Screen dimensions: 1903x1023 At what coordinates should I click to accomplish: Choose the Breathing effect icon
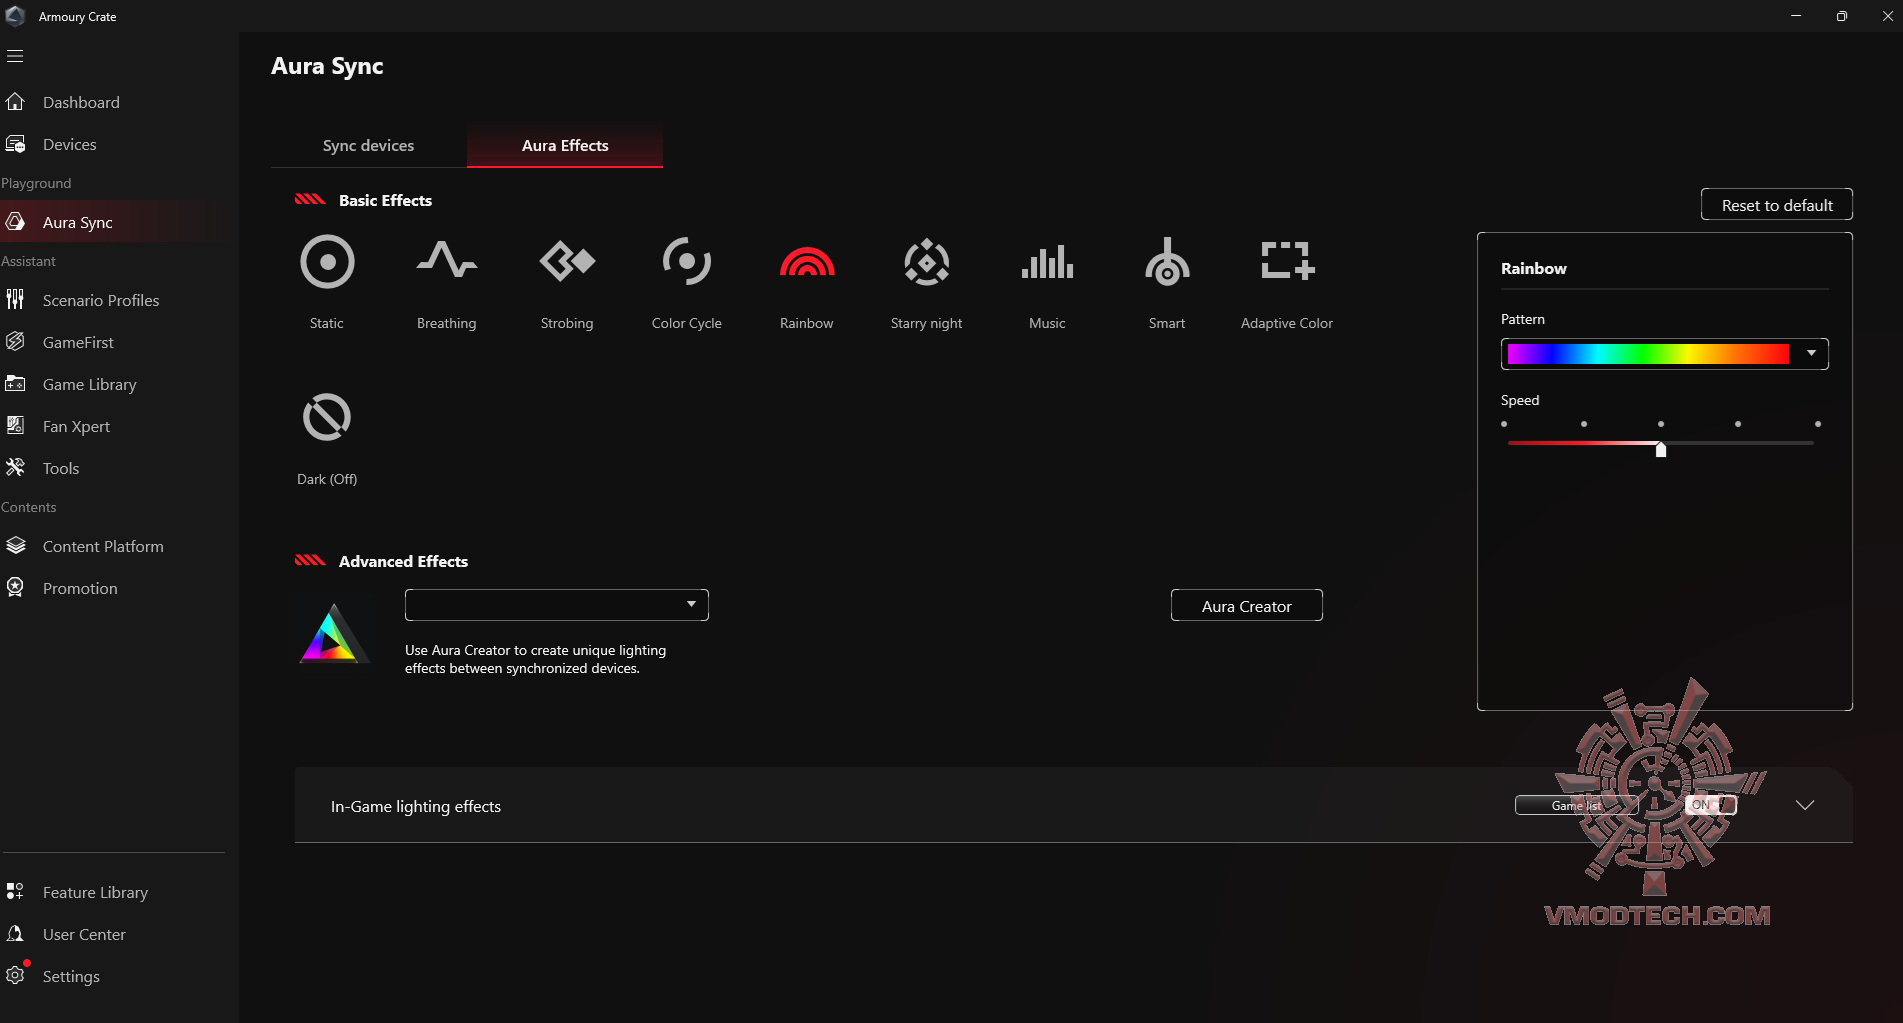(x=447, y=260)
